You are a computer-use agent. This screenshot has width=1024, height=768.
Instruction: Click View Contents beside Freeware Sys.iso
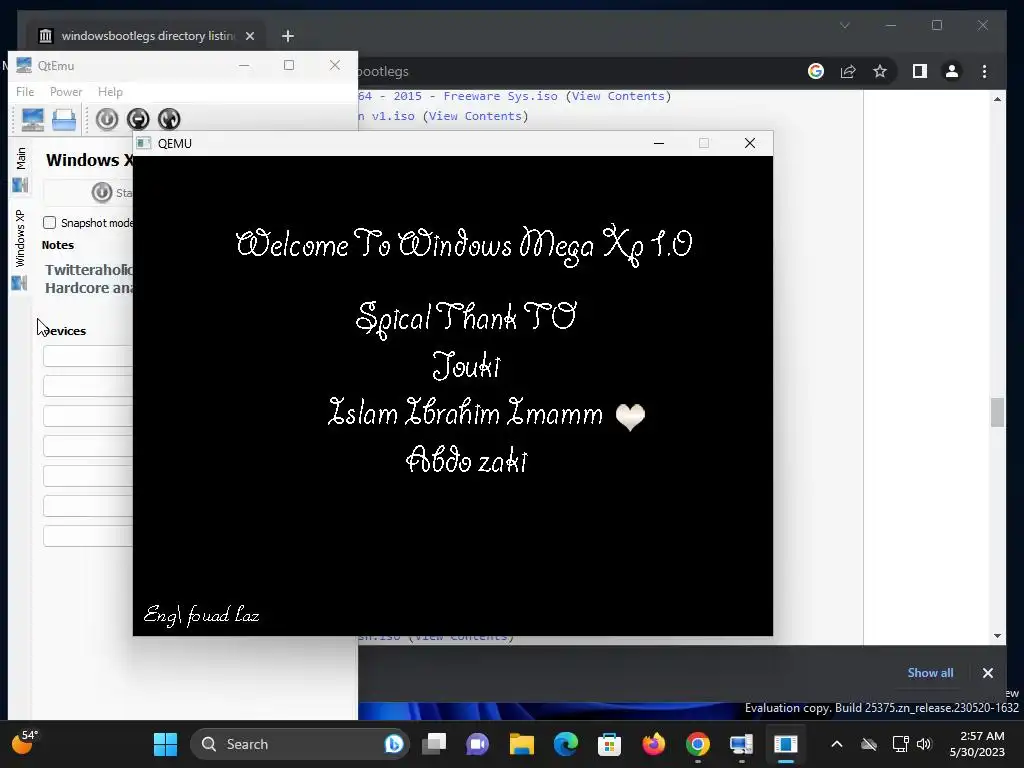coord(618,96)
